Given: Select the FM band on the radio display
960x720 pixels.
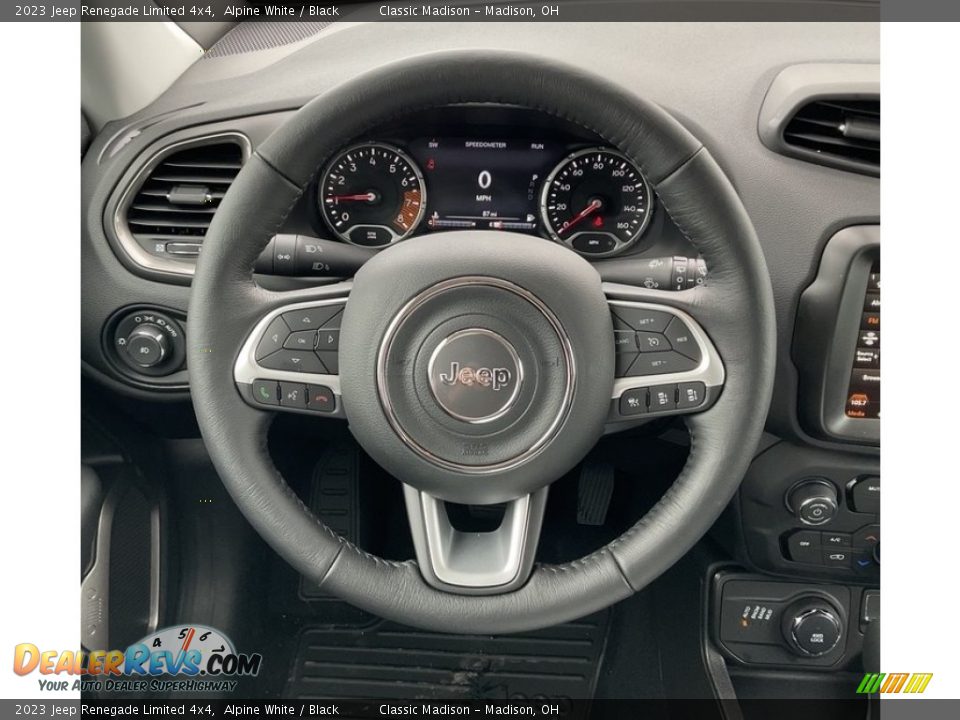Looking at the screenshot, I should coord(871,318).
